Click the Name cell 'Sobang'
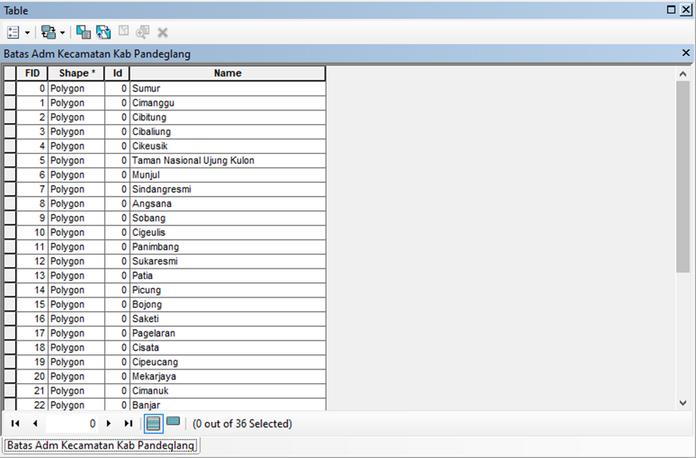This screenshot has height=458, width=696. click(228, 218)
